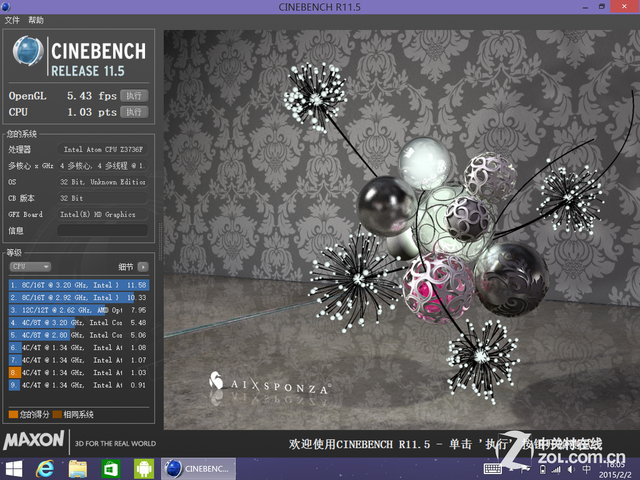This screenshot has width=640, height=480.
Task: Restore down the CINEBENCH window
Action: pyautogui.click(x=602, y=7)
